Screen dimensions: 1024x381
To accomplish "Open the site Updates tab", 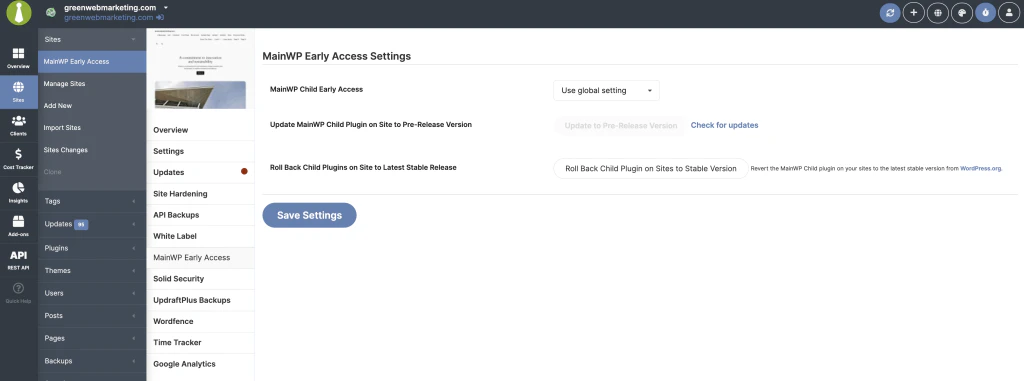I will 200,173.
